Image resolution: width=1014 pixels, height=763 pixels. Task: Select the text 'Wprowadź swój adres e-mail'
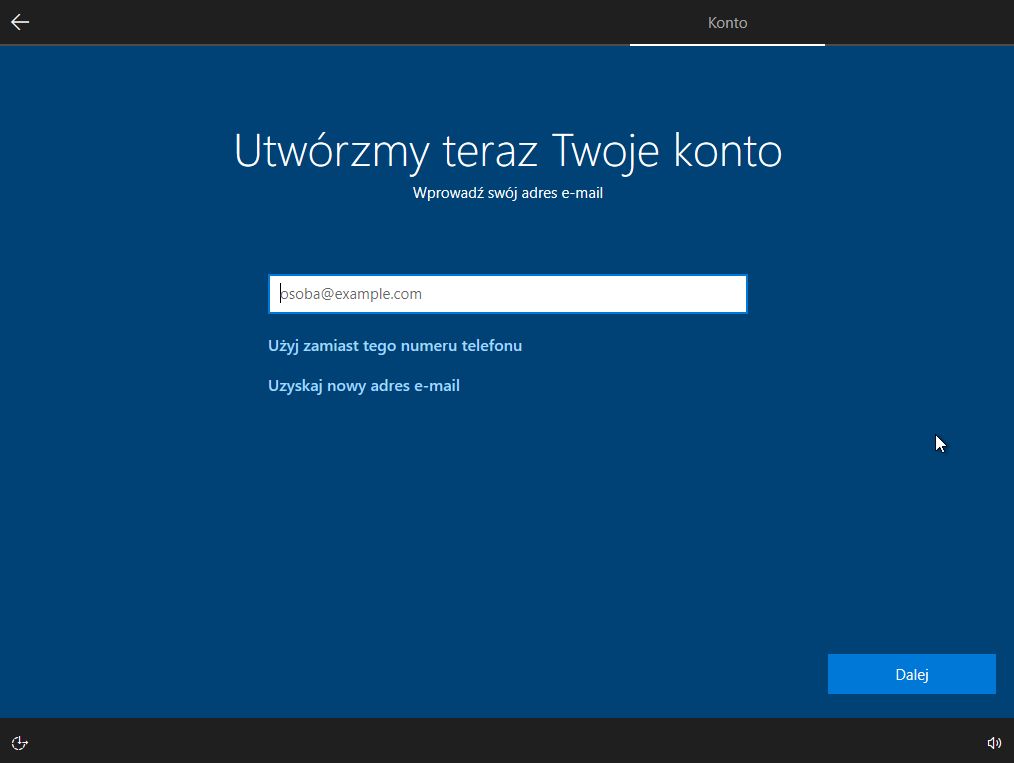coord(508,193)
